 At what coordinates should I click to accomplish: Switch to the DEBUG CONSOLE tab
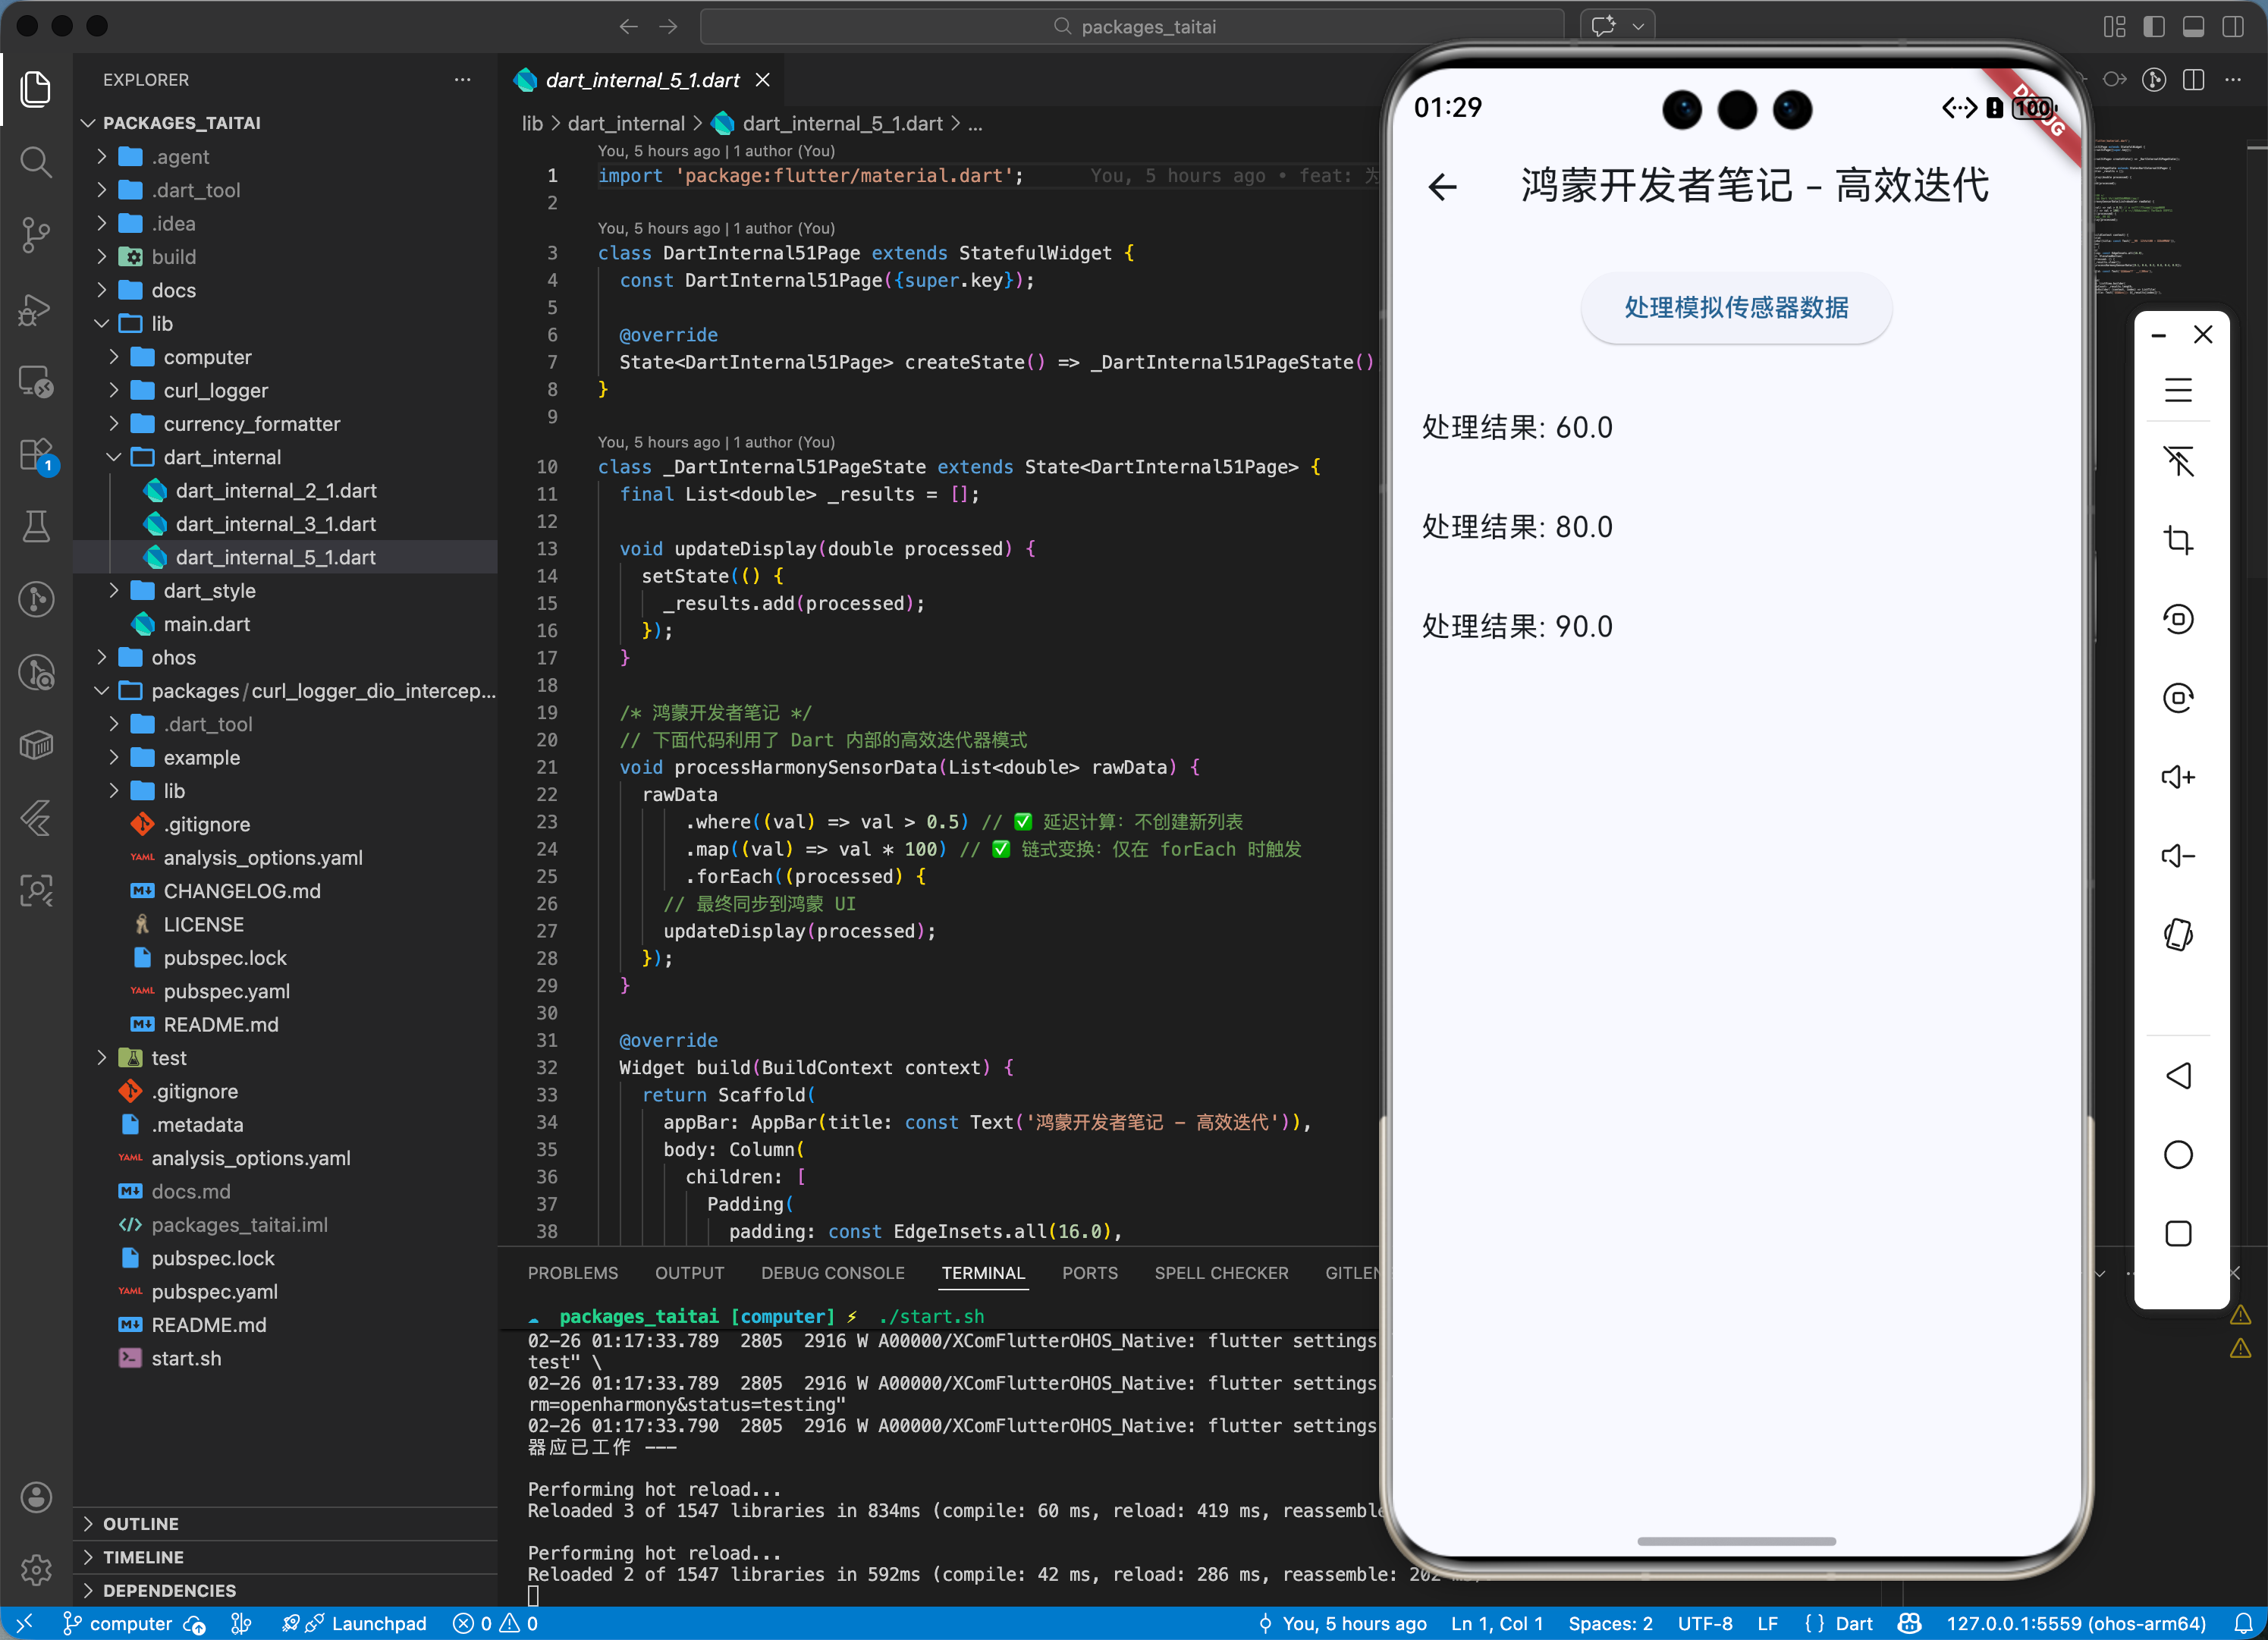pos(832,1273)
